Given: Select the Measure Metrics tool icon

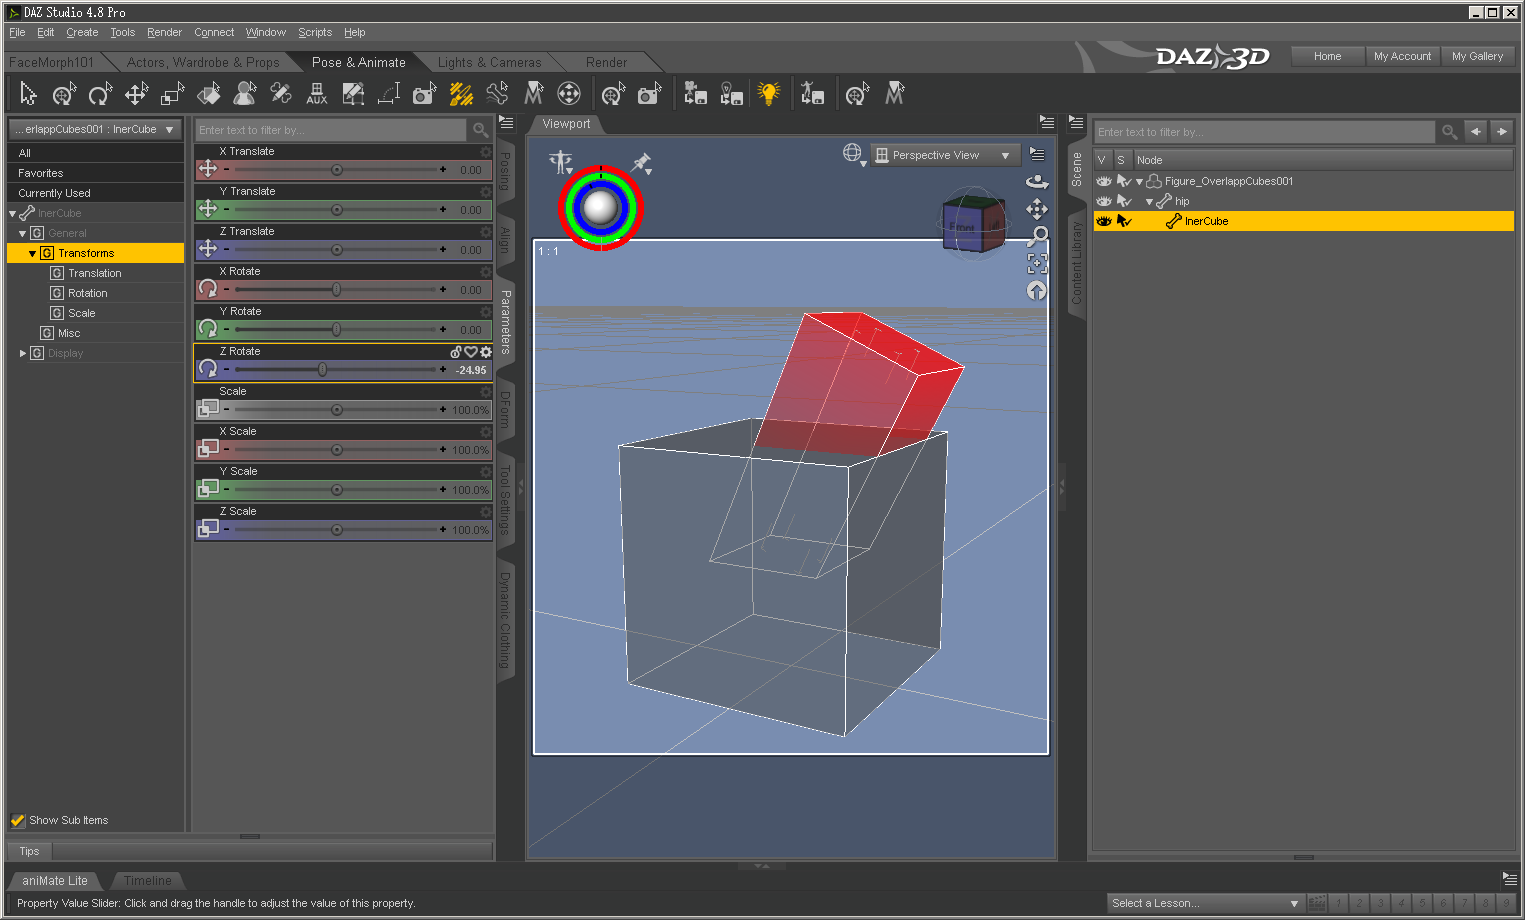Looking at the screenshot, I should coord(389,94).
